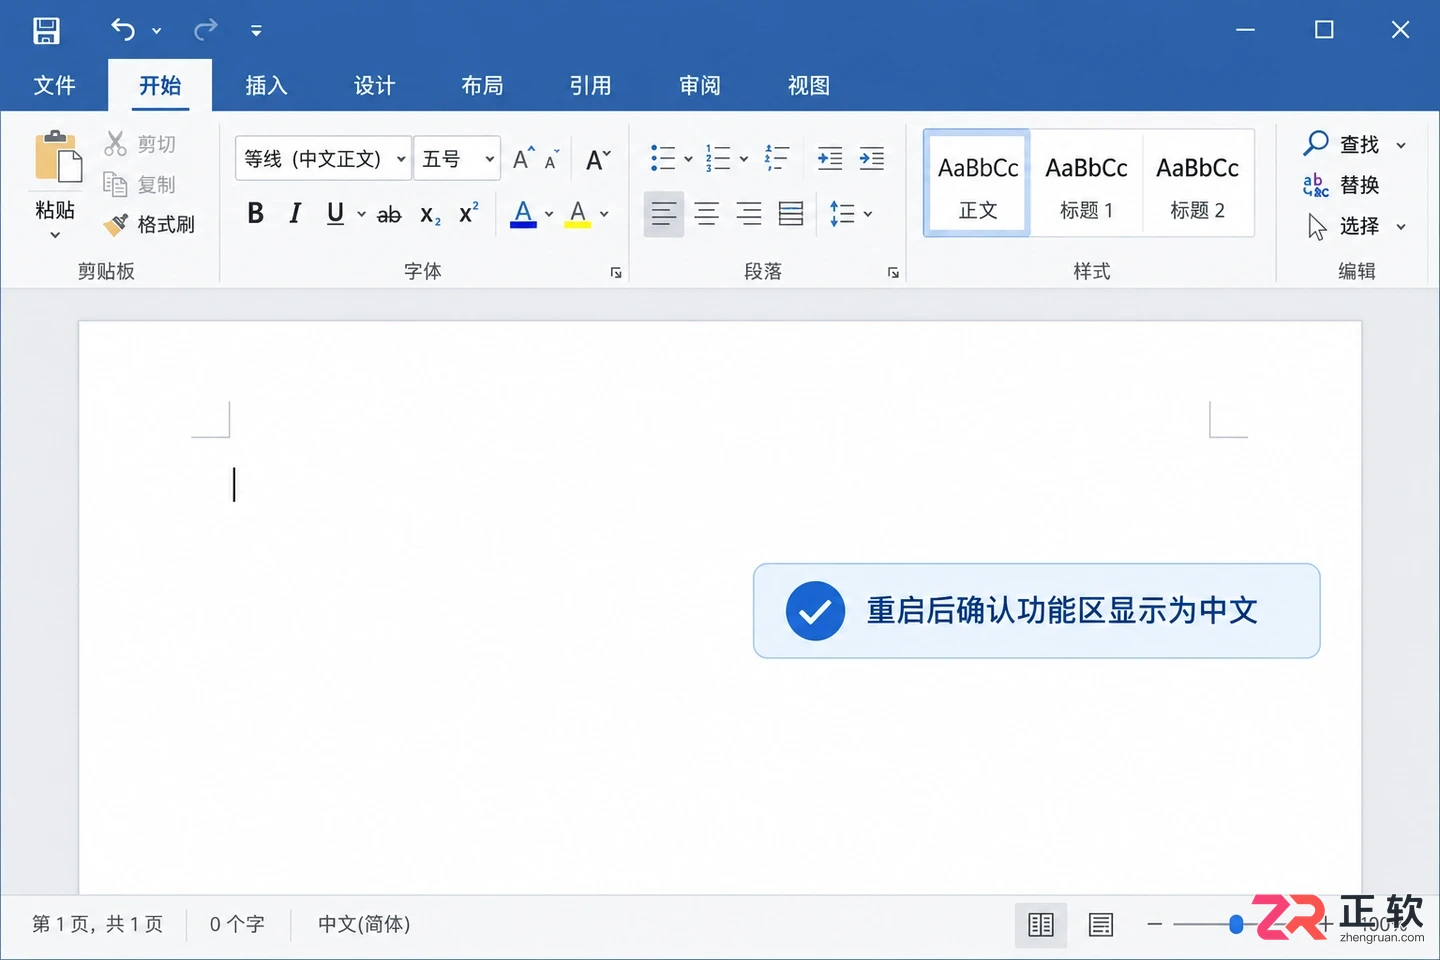Open the multilevel list icon
Image resolution: width=1440 pixels, height=960 pixels.
click(777, 158)
